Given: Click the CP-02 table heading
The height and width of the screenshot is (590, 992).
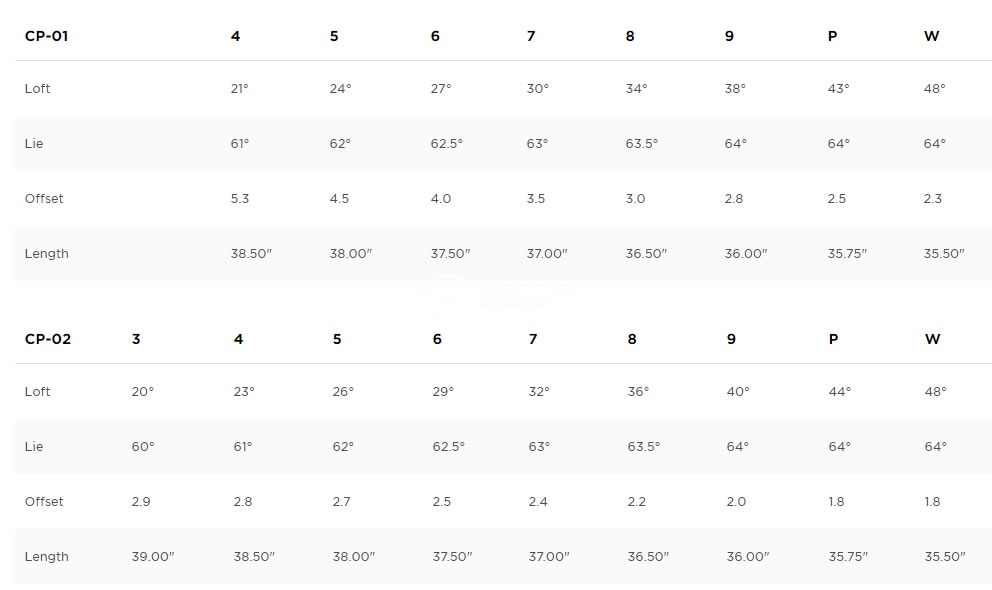Looking at the screenshot, I should click(47, 339).
